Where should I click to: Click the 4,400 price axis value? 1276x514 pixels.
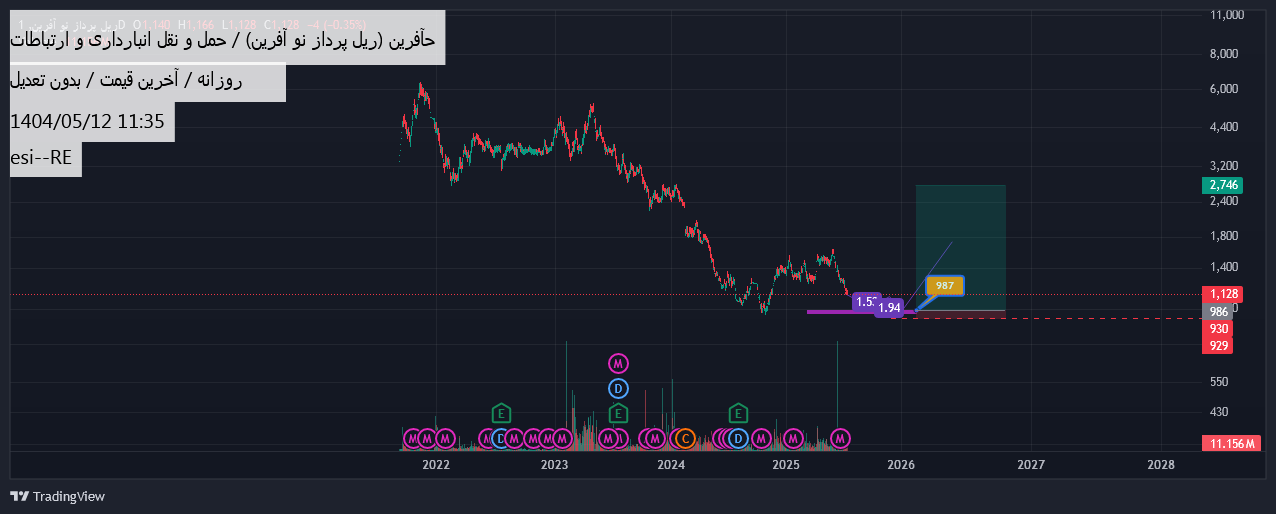(x=1224, y=127)
